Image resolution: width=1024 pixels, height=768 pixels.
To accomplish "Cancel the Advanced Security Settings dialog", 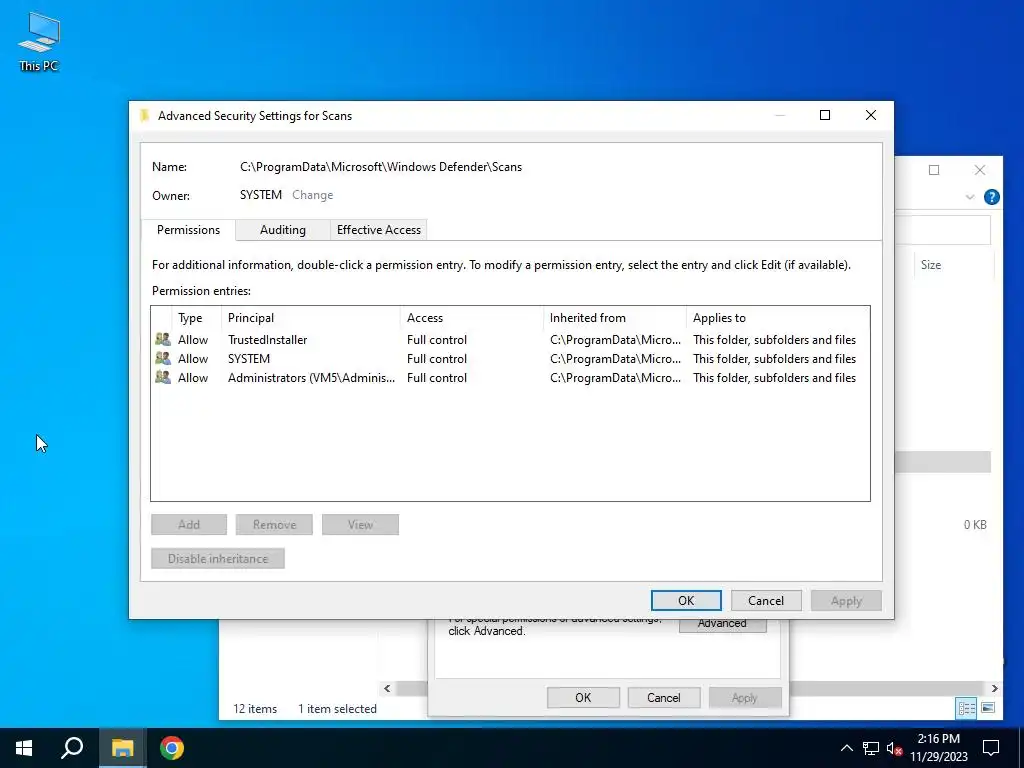I will click(x=766, y=600).
